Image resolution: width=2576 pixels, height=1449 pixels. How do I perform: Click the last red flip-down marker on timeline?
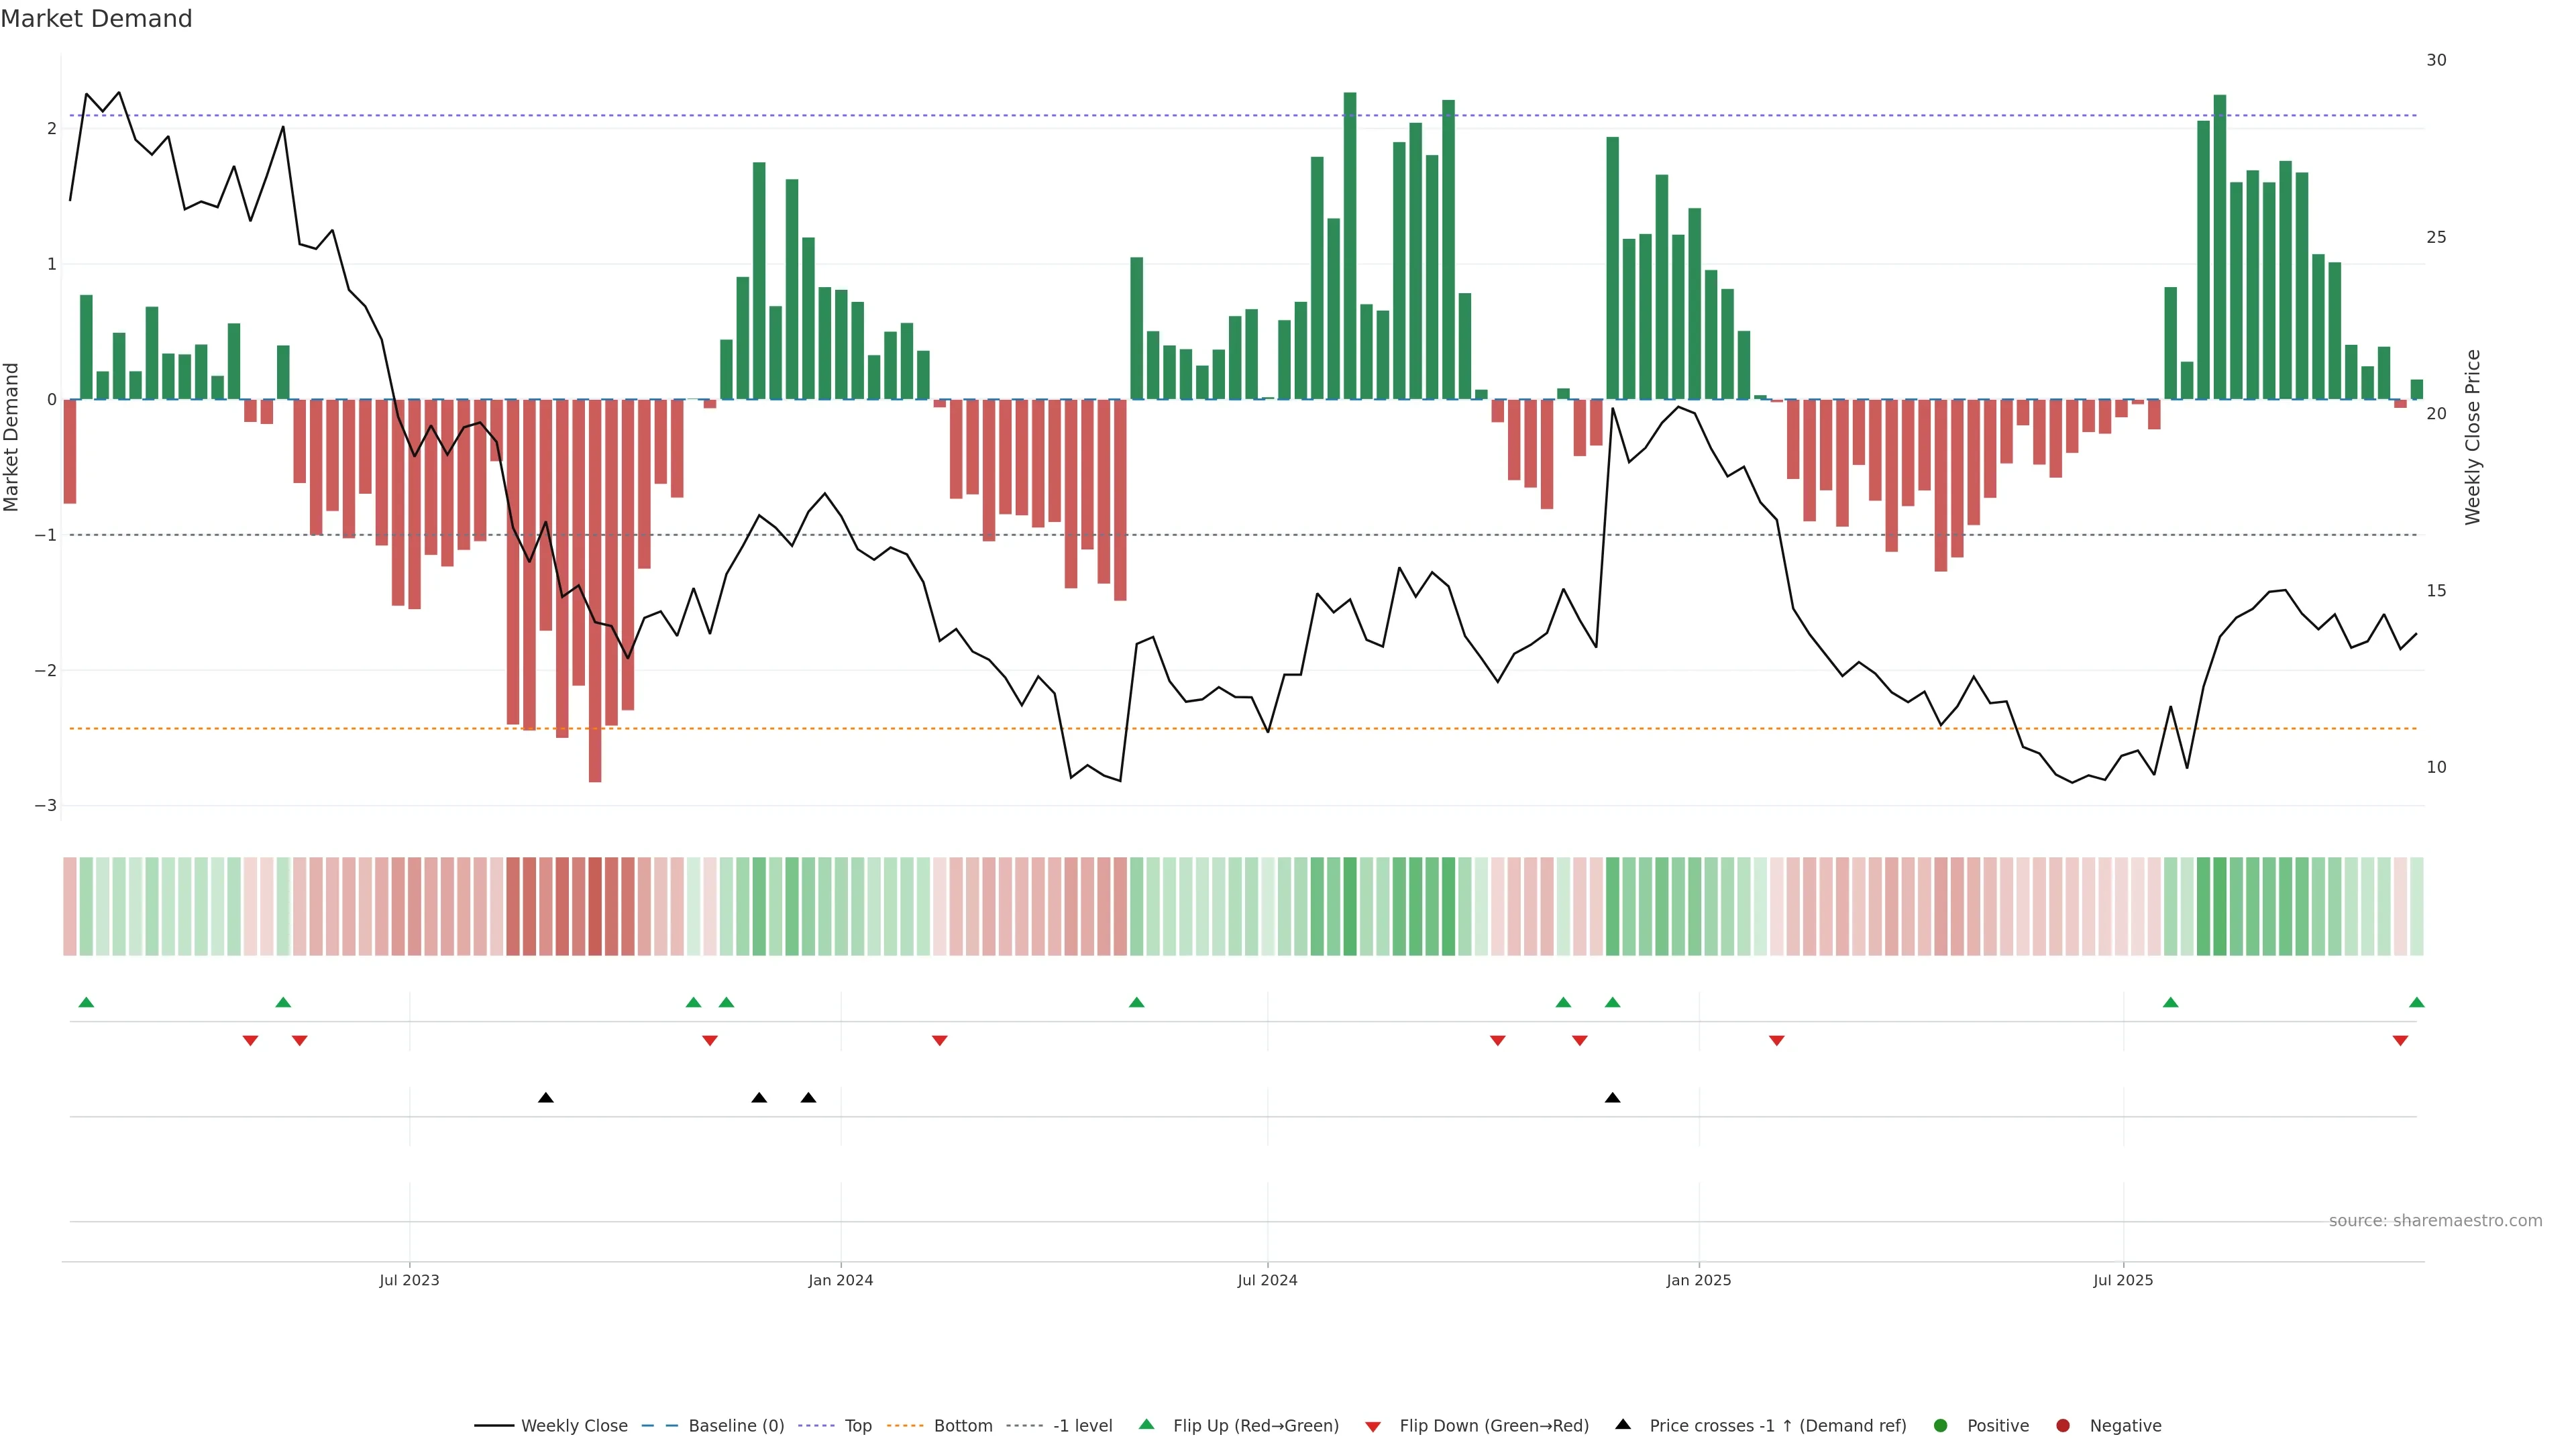2400,1041
